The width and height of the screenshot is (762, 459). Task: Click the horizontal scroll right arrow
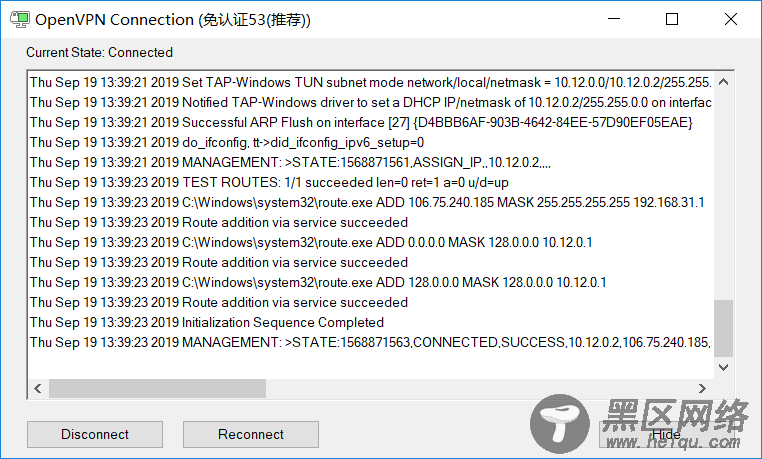click(x=702, y=388)
